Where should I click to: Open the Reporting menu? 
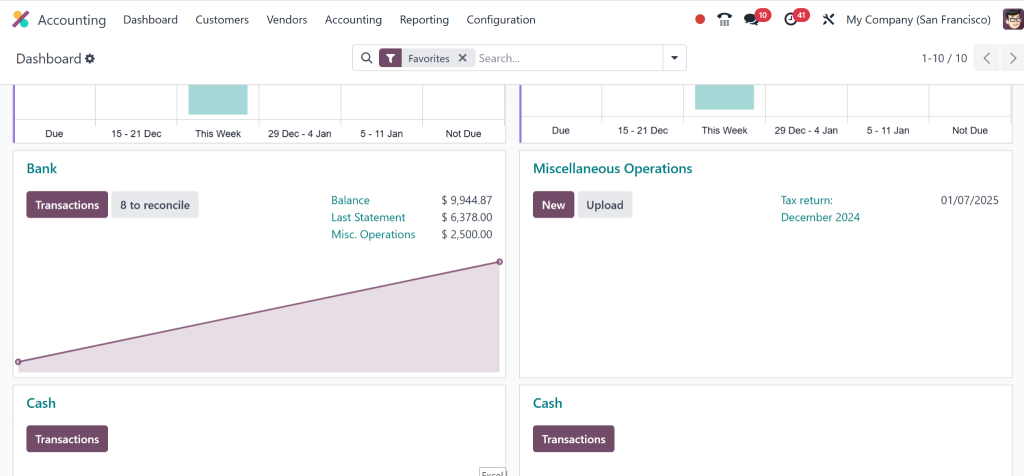(x=424, y=20)
